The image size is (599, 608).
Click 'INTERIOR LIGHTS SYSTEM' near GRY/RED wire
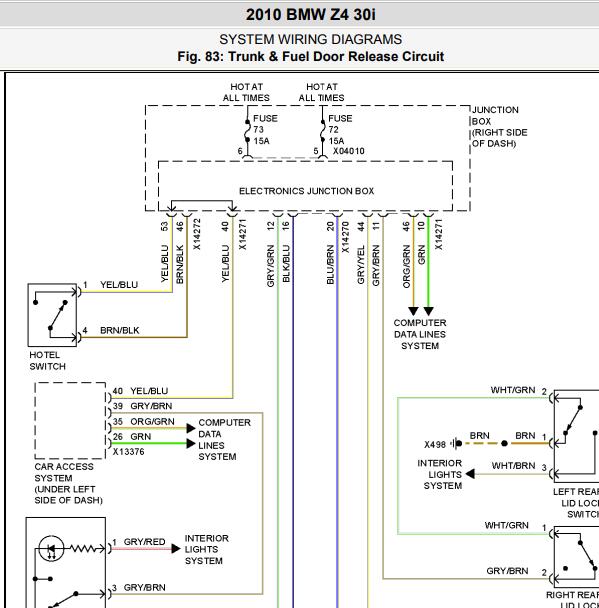(207, 549)
